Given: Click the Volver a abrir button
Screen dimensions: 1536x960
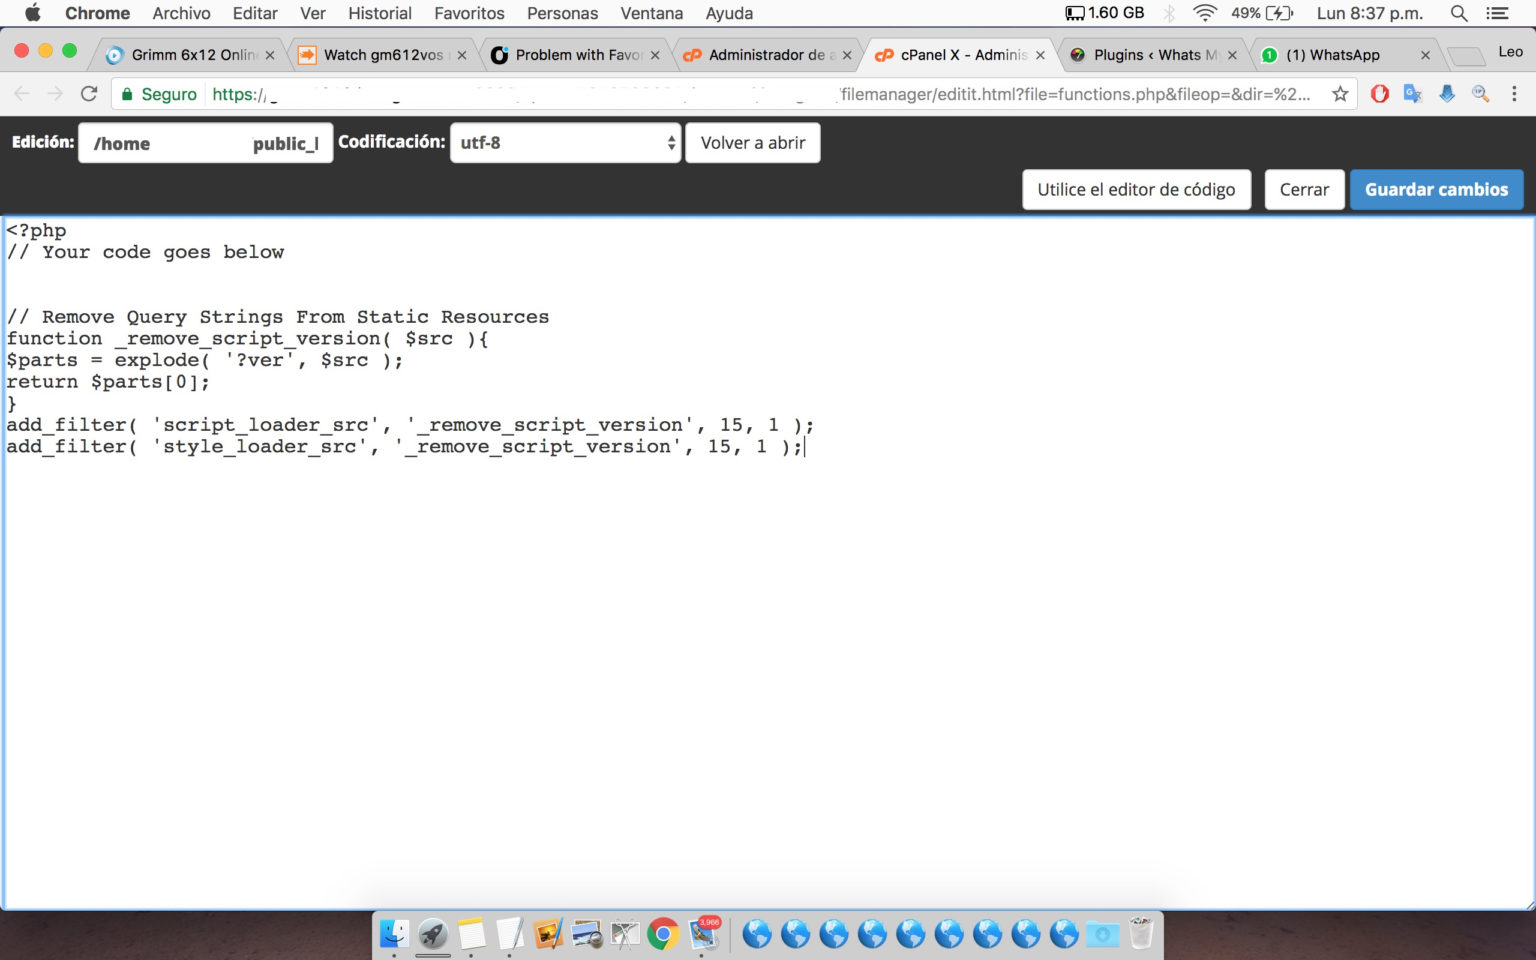Looking at the screenshot, I should click(753, 143).
